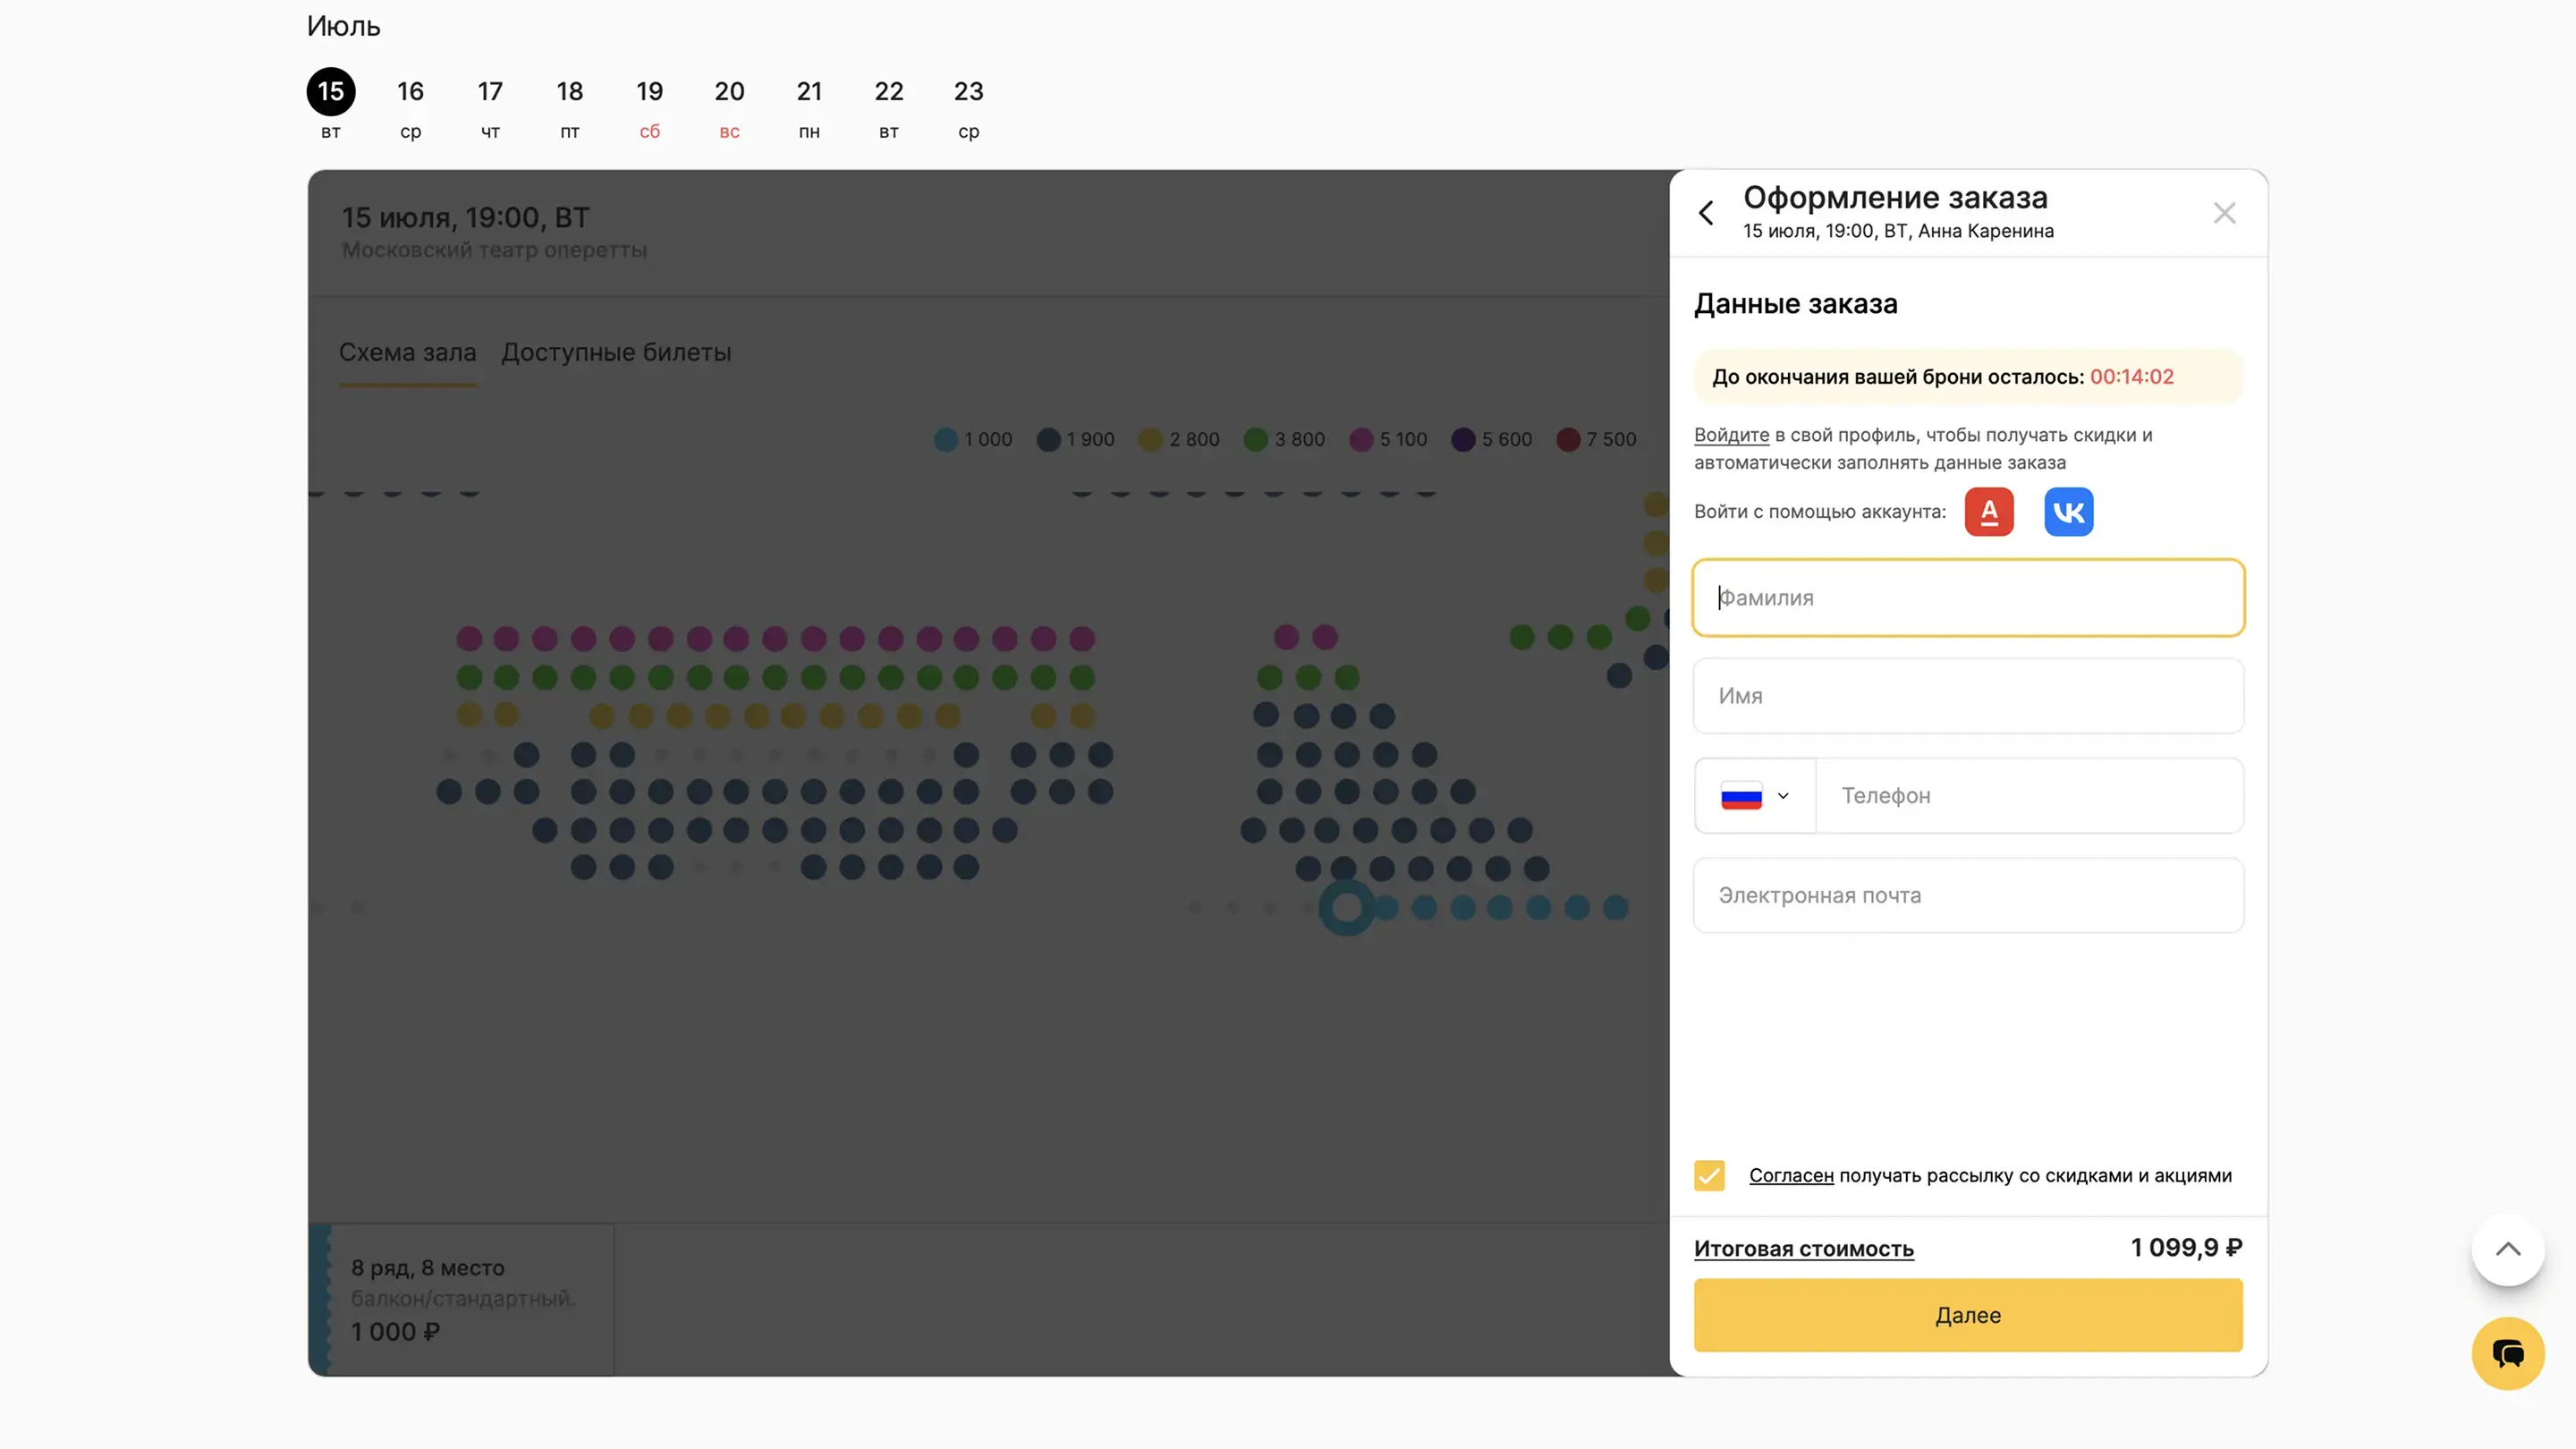
Task: Sign in with the VK icon
Action: click(2068, 512)
